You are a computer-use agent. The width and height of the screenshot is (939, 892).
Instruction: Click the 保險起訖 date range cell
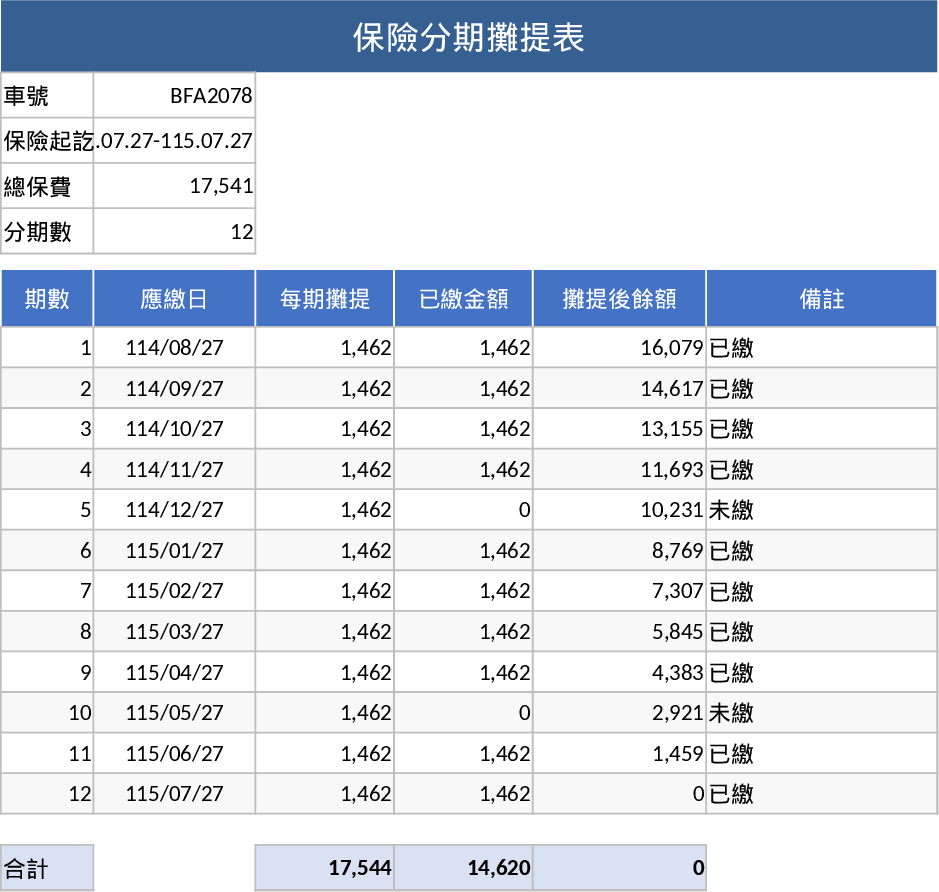175,140
